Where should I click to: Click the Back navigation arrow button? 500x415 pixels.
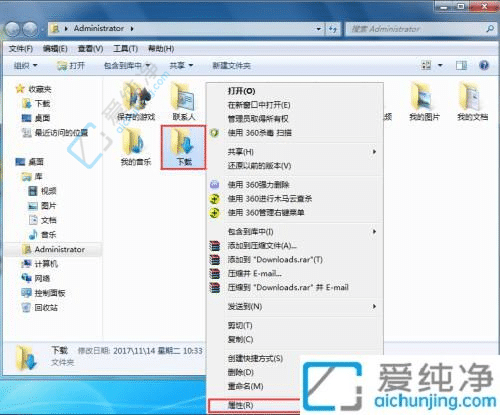(13, 29)
